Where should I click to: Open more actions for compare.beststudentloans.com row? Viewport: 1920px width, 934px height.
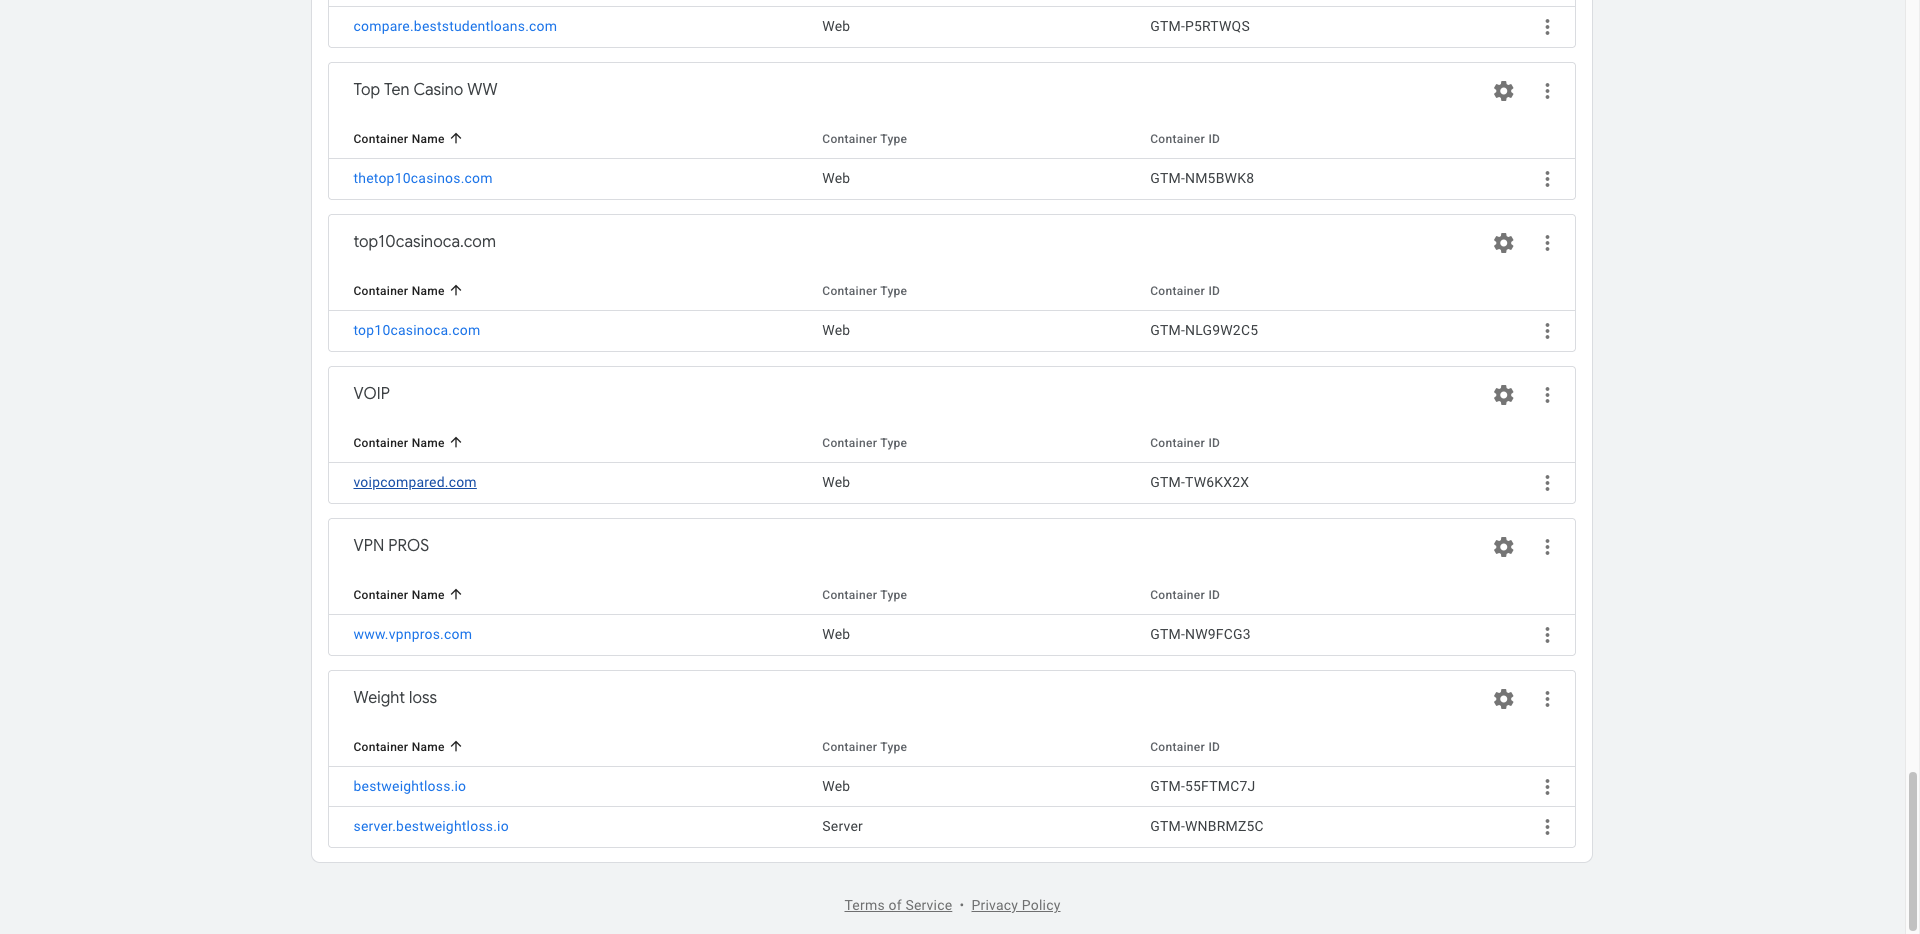point(1547,27)
